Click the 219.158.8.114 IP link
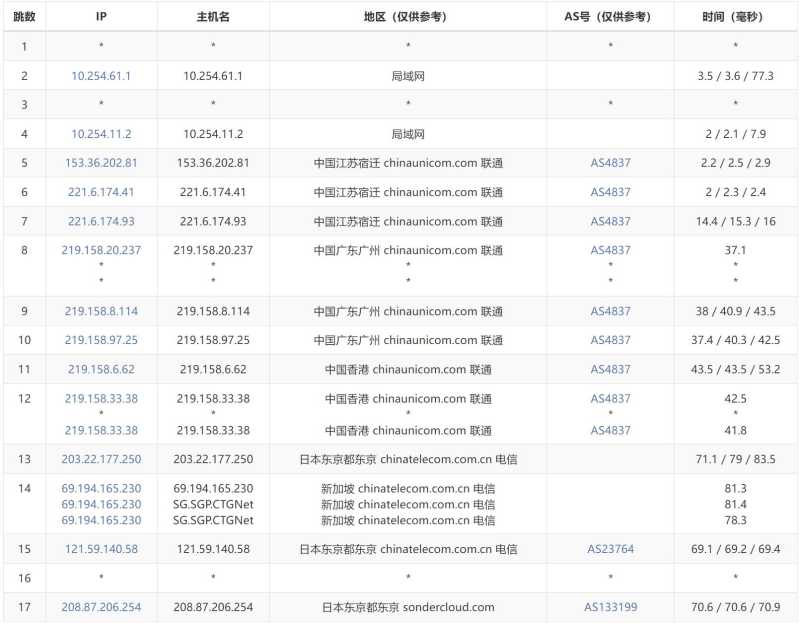 [x=100, y=311]
